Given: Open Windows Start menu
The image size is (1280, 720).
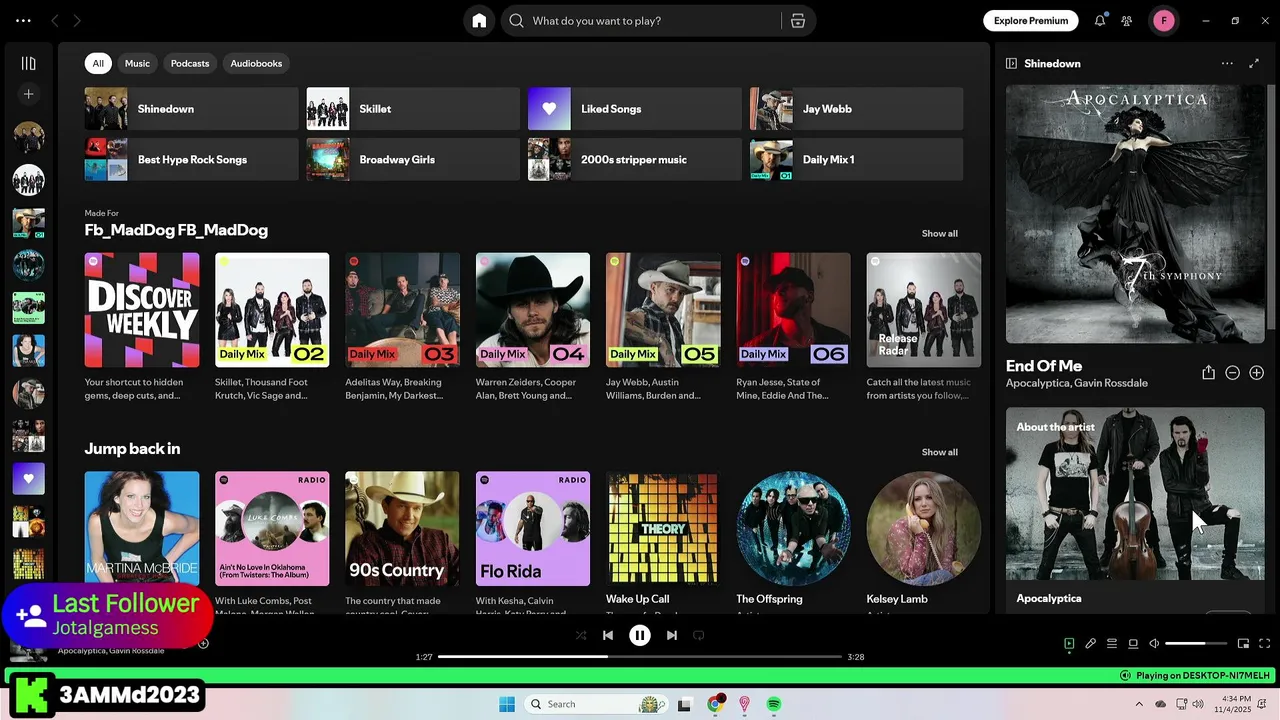Looking at the screenshot, I should pos(507,704).
